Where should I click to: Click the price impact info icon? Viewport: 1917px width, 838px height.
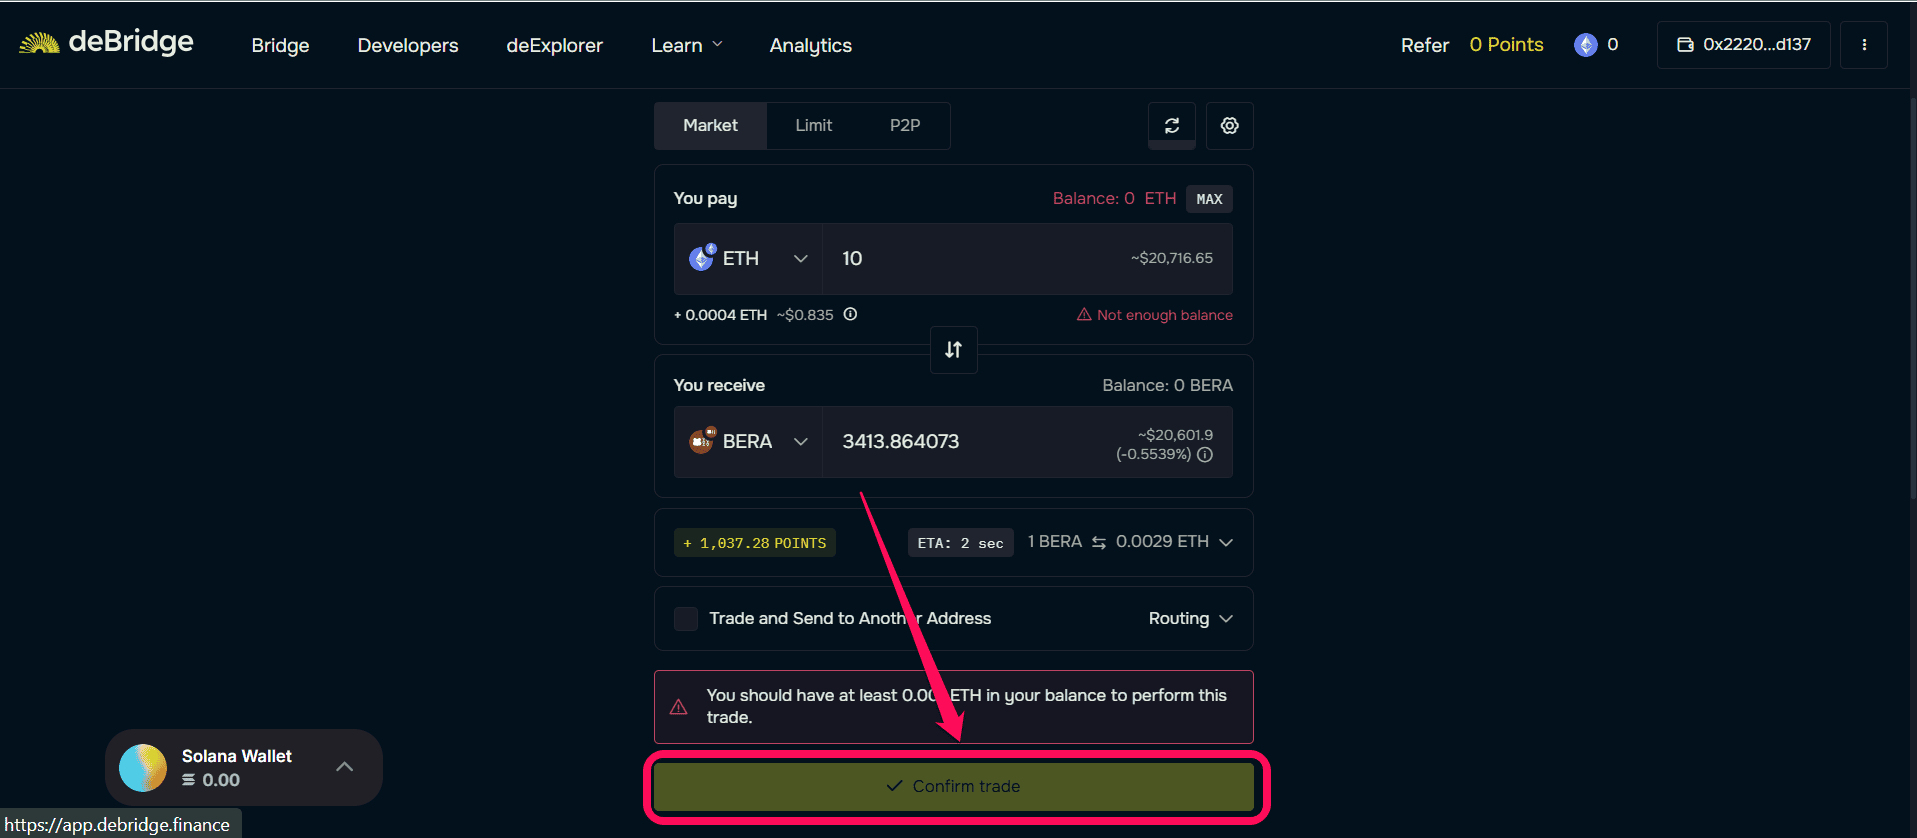pyautogui.click(x=1205, y=454)
